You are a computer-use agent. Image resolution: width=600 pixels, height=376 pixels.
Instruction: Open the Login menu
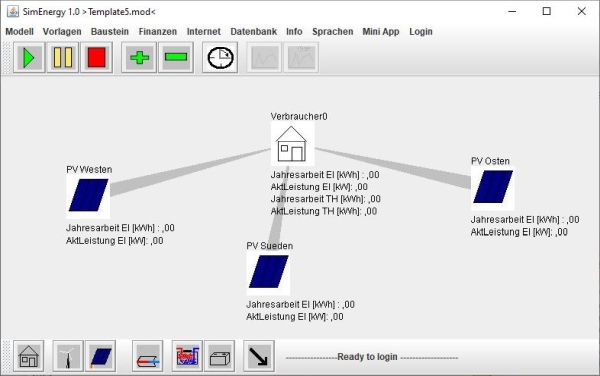(421, 32)
